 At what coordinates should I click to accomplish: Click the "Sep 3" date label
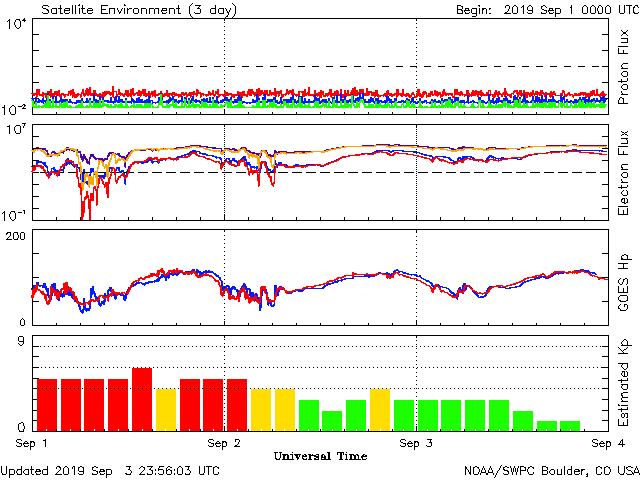pos(416,443)
